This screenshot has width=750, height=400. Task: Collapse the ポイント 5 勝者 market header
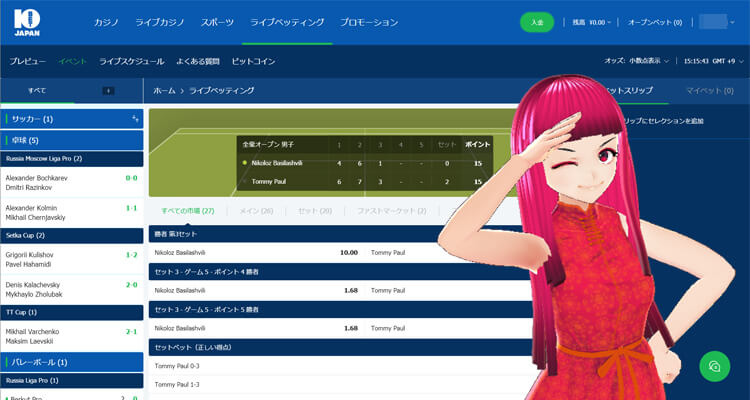340,309
